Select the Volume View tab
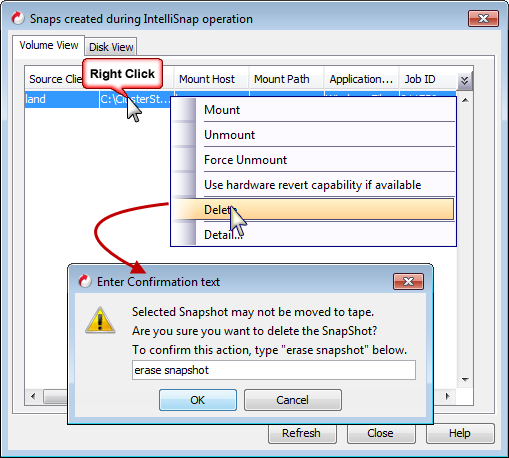The image size is (509, 458). coord(49,45)
